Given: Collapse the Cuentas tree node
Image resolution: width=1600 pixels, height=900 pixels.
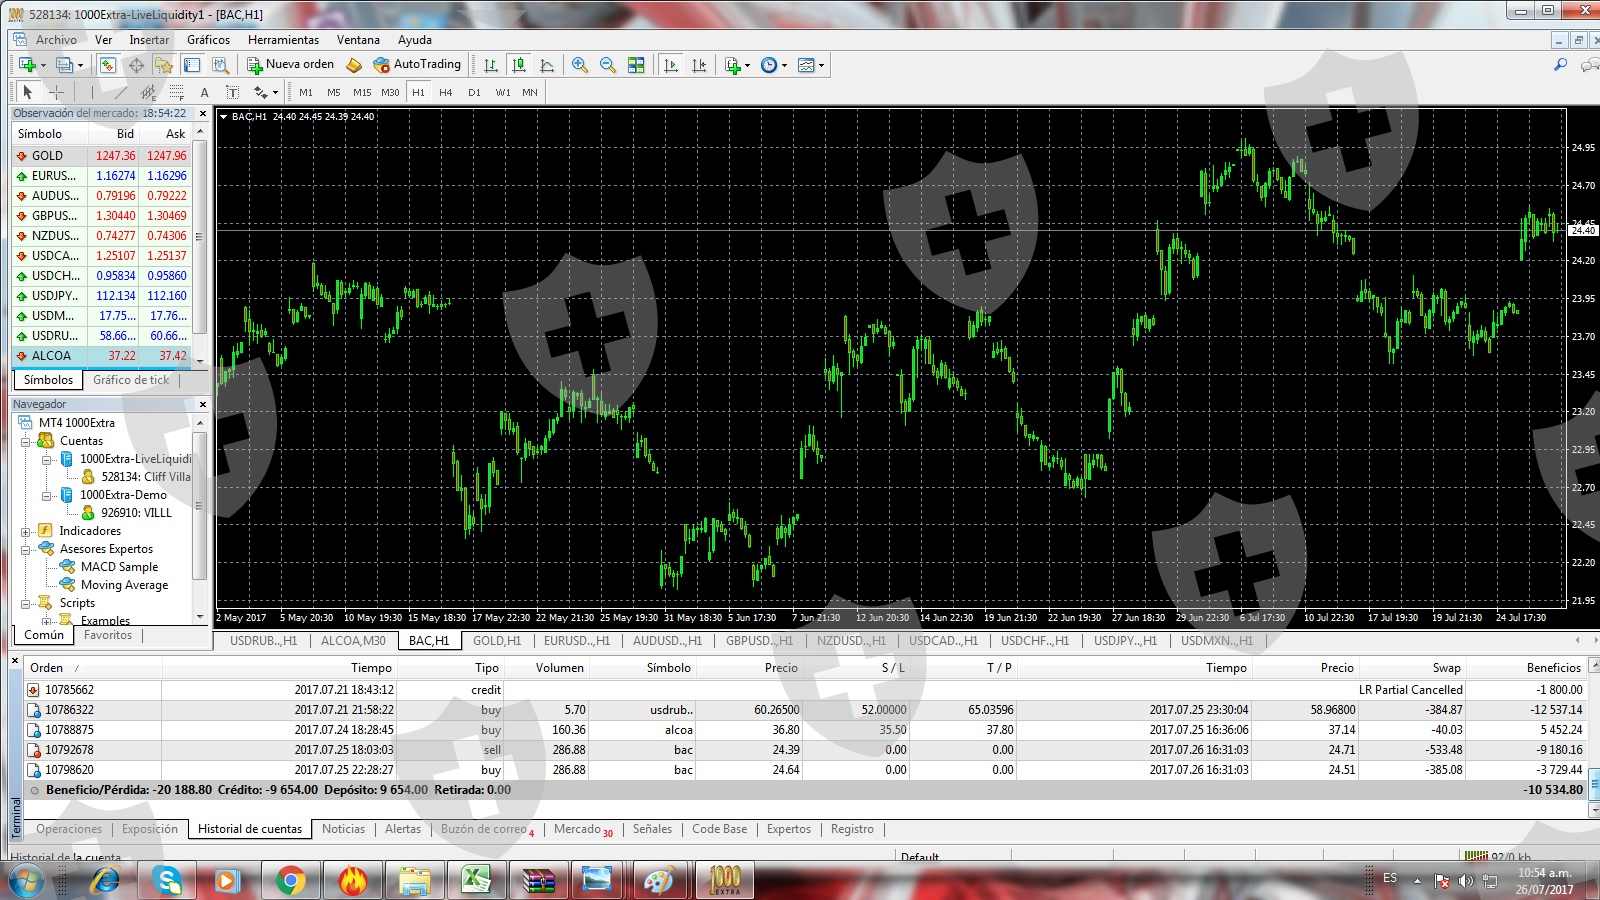Looking at the screenshot, I should [x=26, y=441].
